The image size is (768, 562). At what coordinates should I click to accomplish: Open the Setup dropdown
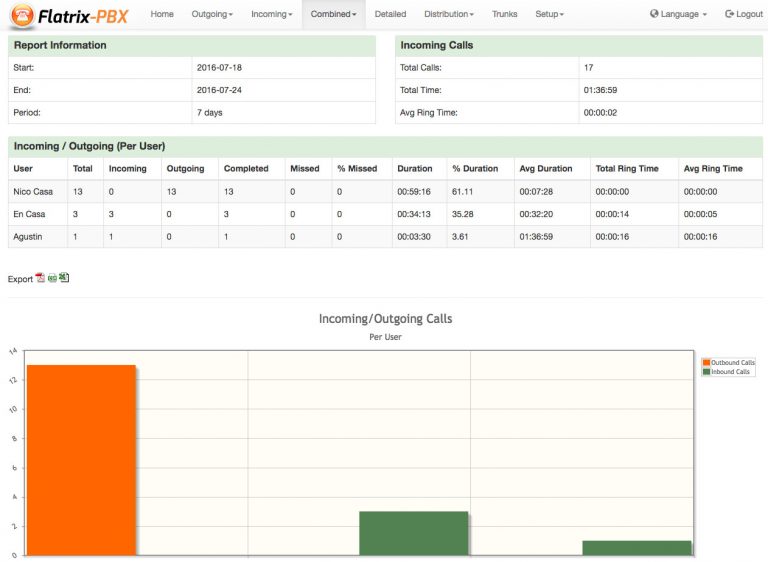coord(549,14)
